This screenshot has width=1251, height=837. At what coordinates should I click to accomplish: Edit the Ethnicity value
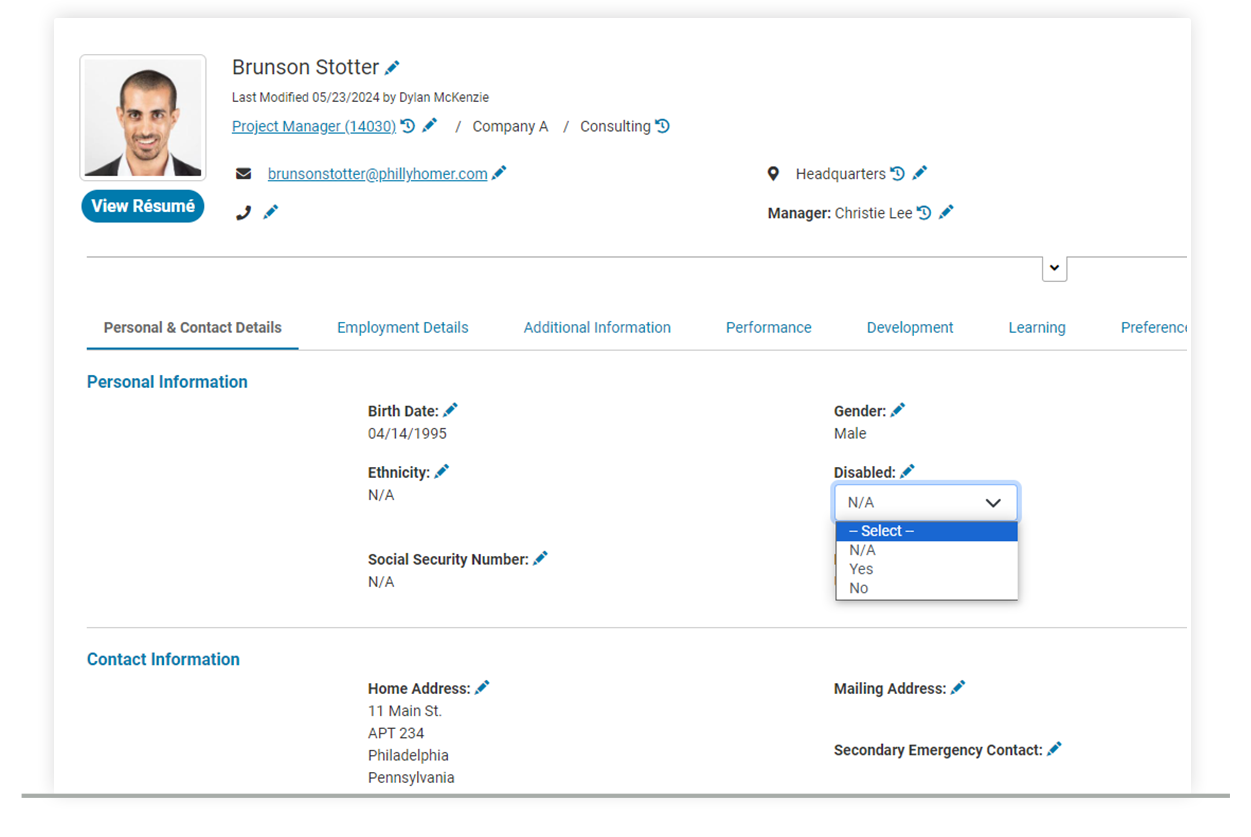point(441,471)
